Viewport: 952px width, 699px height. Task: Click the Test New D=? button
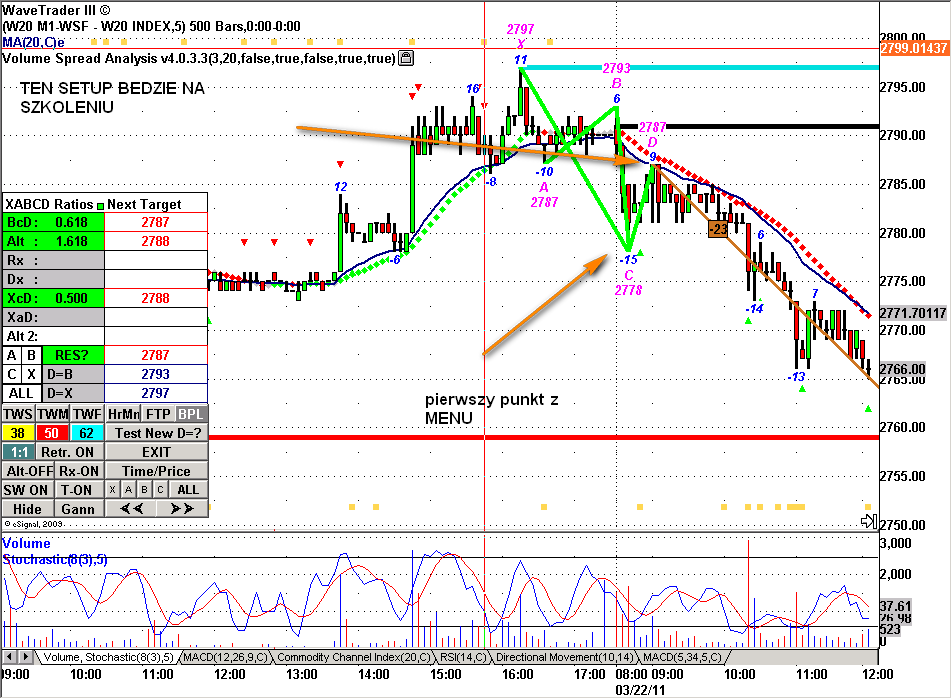click(x=157, y=433)
